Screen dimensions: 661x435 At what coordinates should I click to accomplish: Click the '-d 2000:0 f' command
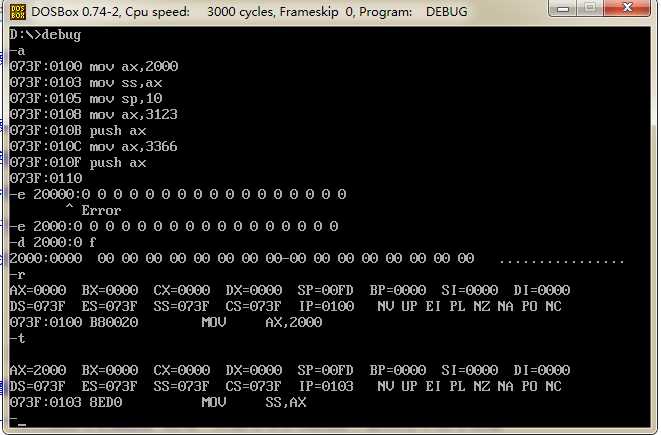click(53, 242)
